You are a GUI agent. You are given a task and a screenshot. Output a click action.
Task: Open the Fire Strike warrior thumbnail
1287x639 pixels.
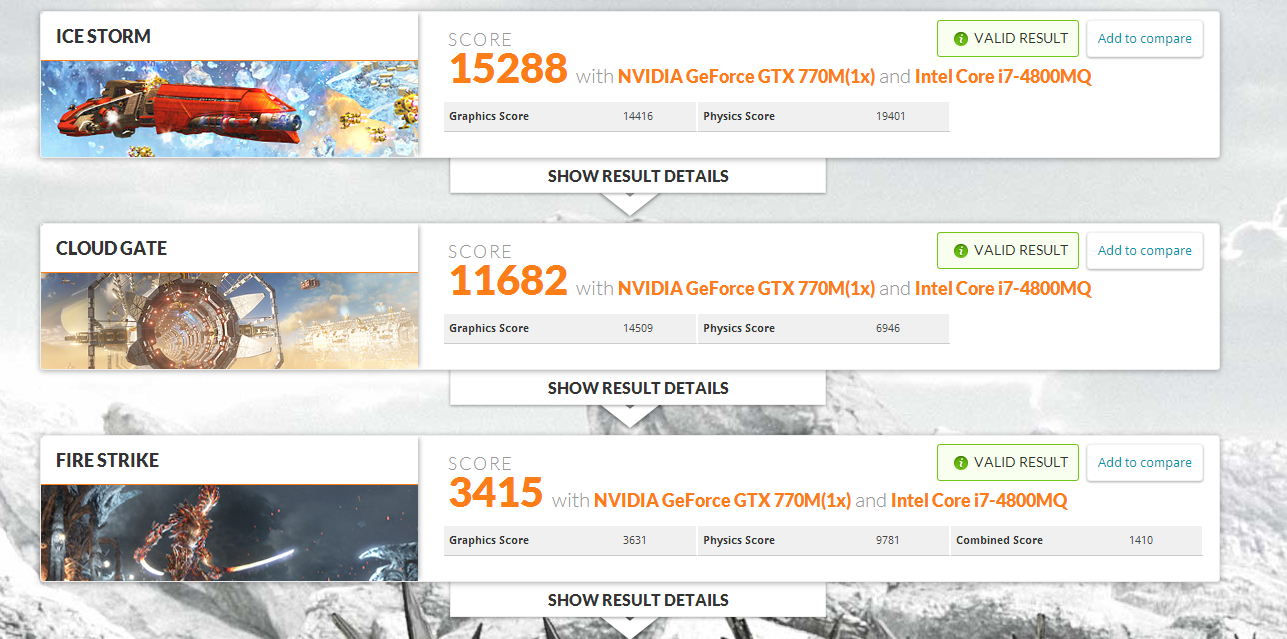coord(229,533)
